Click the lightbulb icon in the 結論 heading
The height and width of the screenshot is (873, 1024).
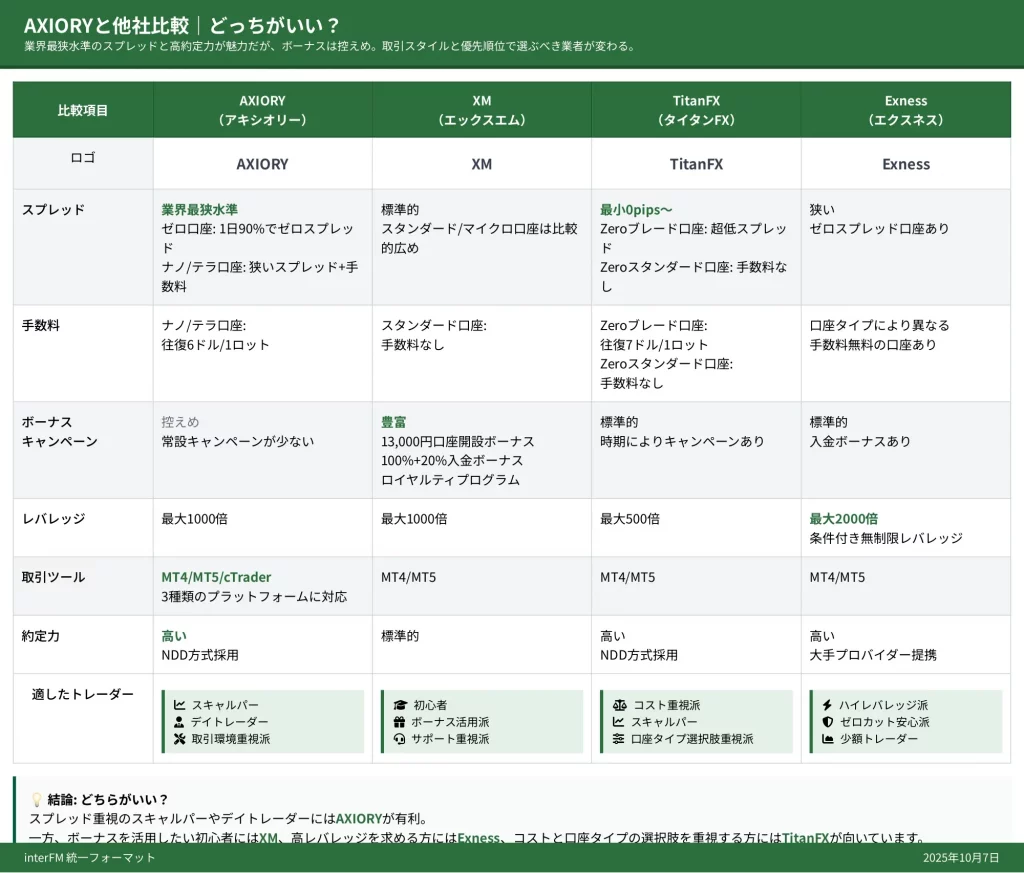point(37,799)
